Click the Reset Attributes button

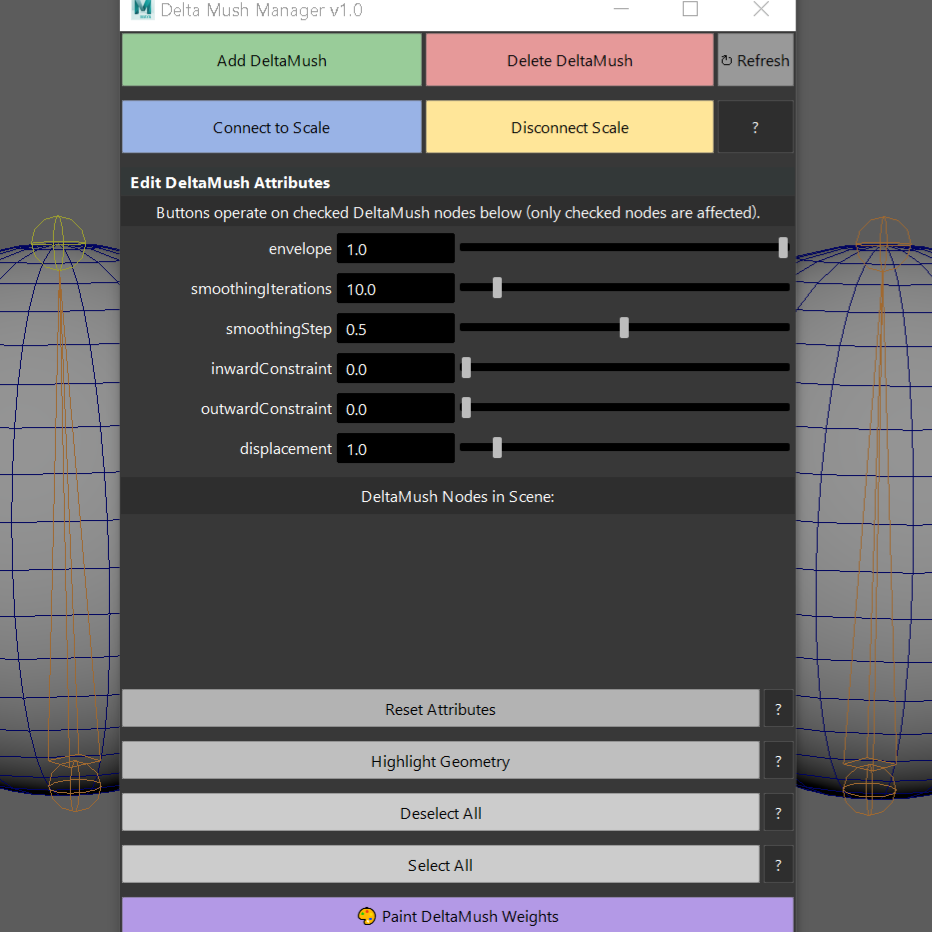pyautogui.click(x=440, y=709)
